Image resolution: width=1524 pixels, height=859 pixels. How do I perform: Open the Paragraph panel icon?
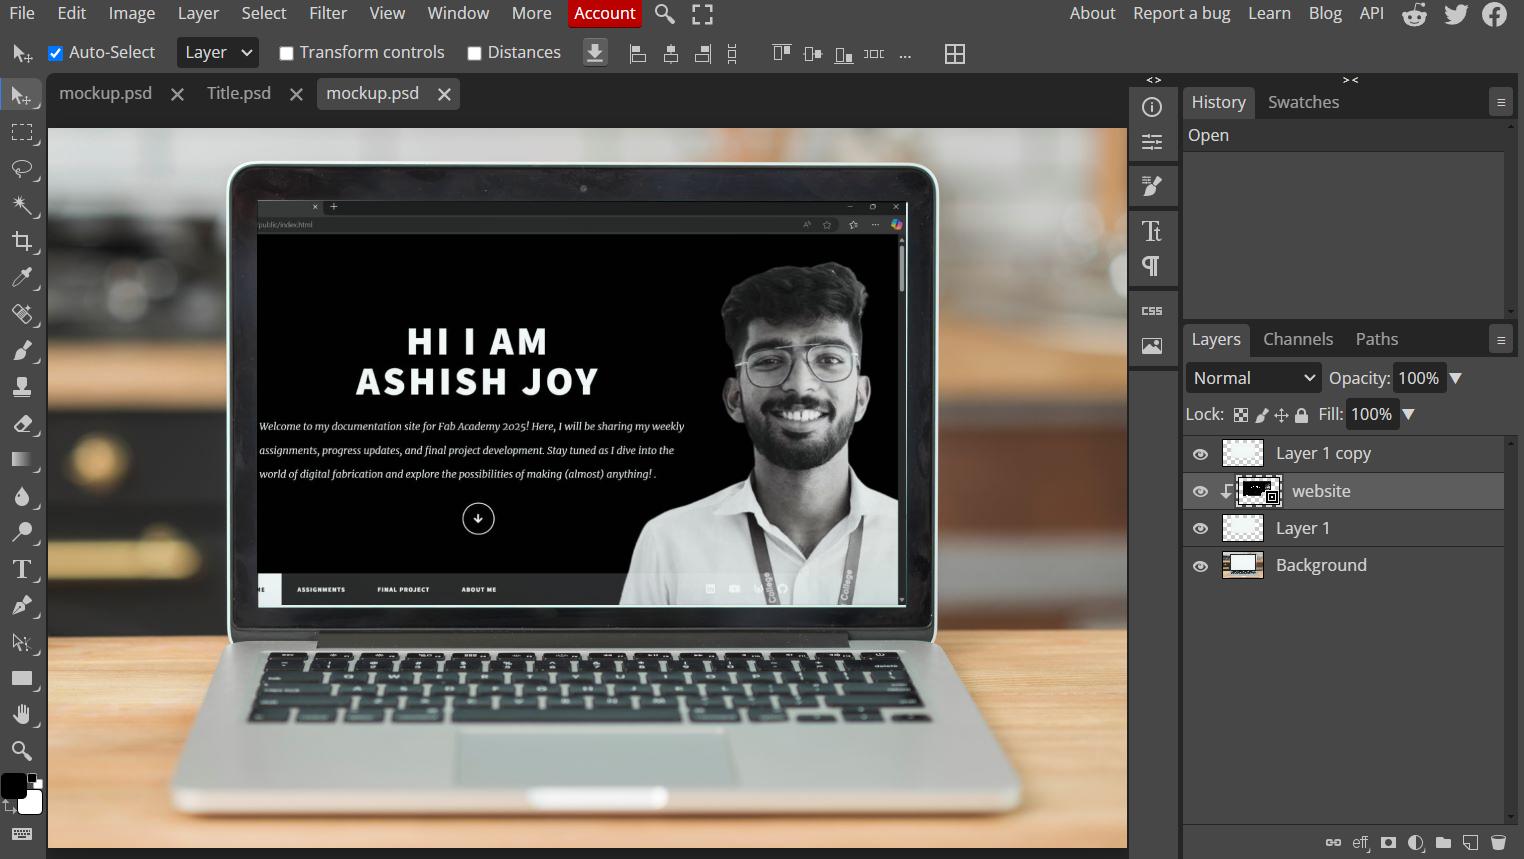pos(1152,266)
